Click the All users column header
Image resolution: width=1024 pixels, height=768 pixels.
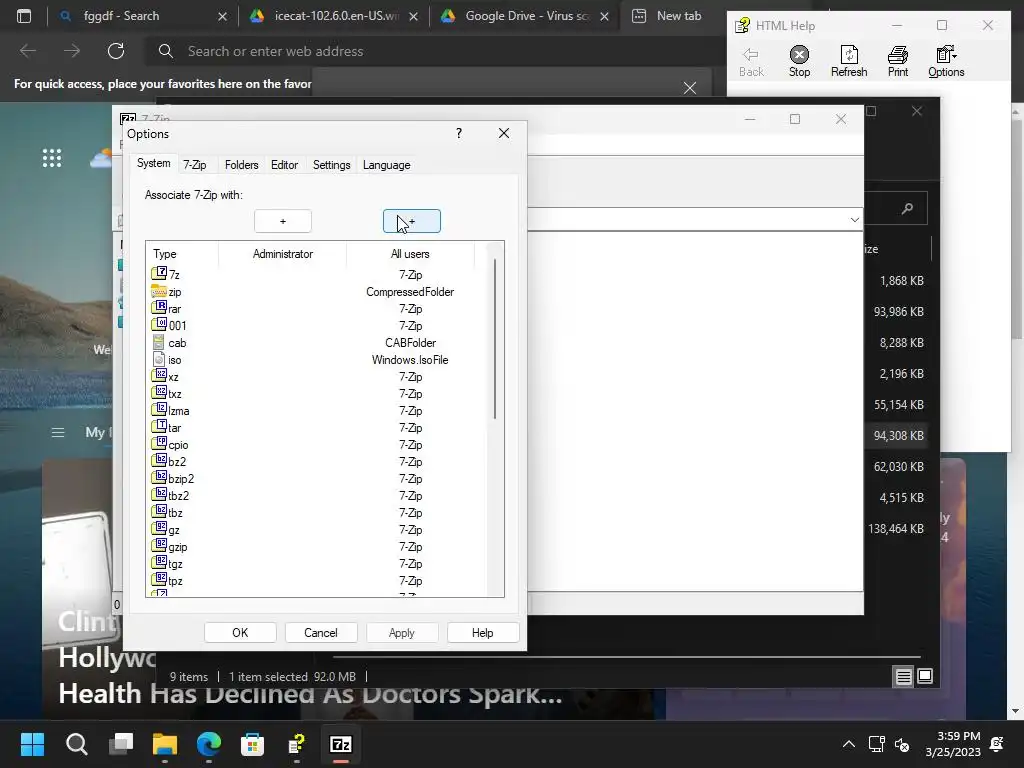pos(410,254)
